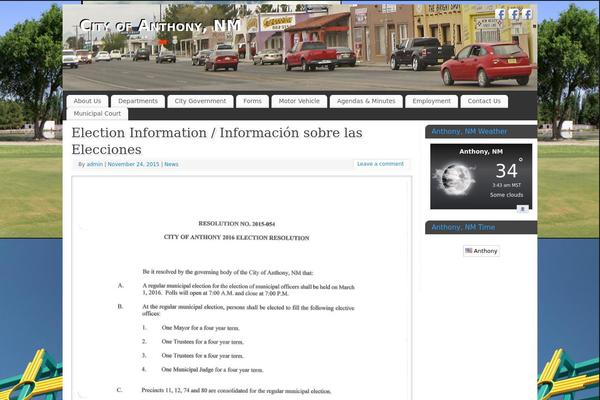Click the header street photo banner

click(300, 47)
